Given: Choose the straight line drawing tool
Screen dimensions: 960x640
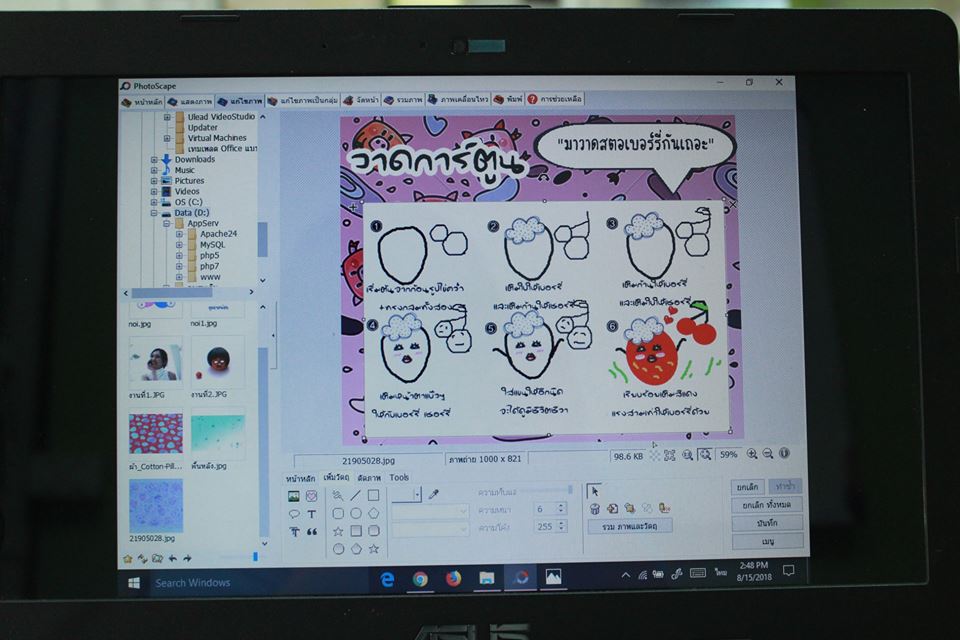Looking at the screenshot, I should coord(355,495).
